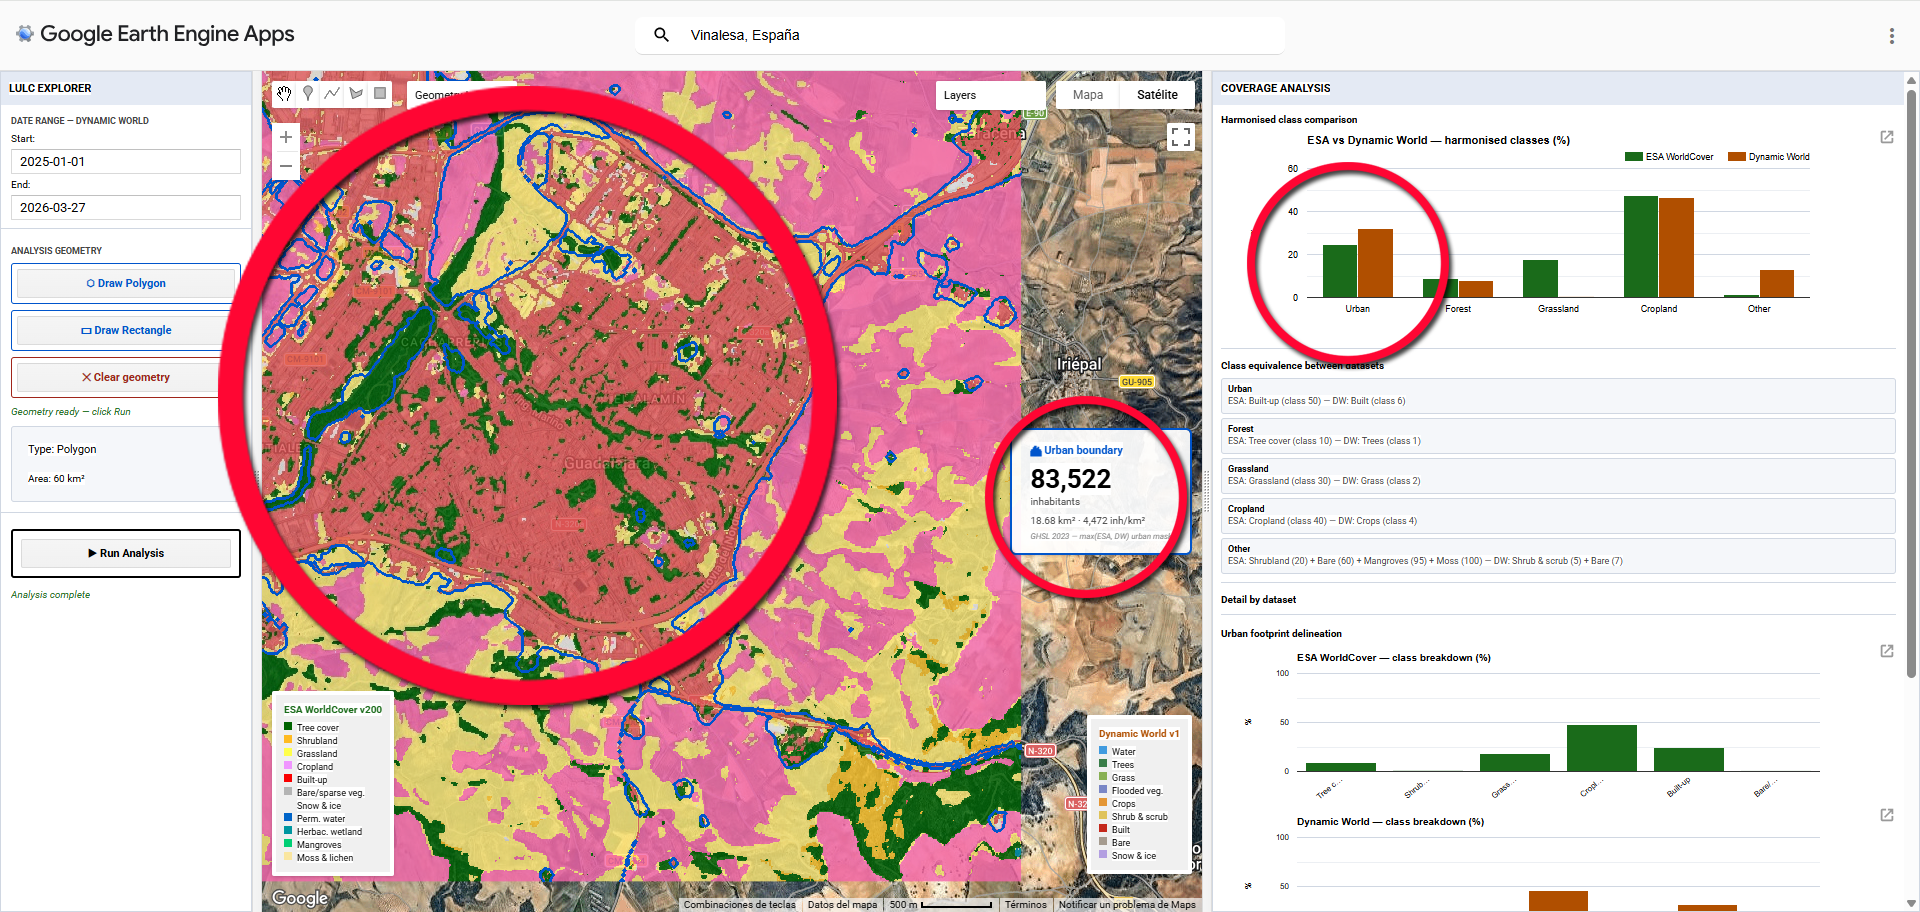Pick the line drawing tool
Image resolution: width=1920 pixels, height=912 pixels.
click(332, 94)
